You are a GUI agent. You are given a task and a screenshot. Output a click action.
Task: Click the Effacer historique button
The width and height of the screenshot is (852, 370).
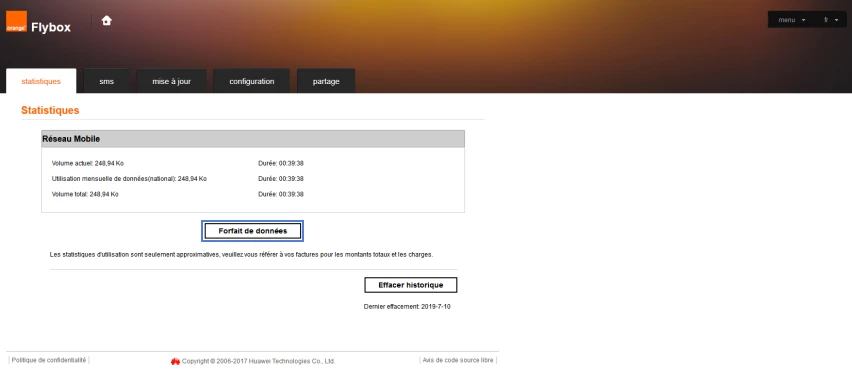click(411, 285)
